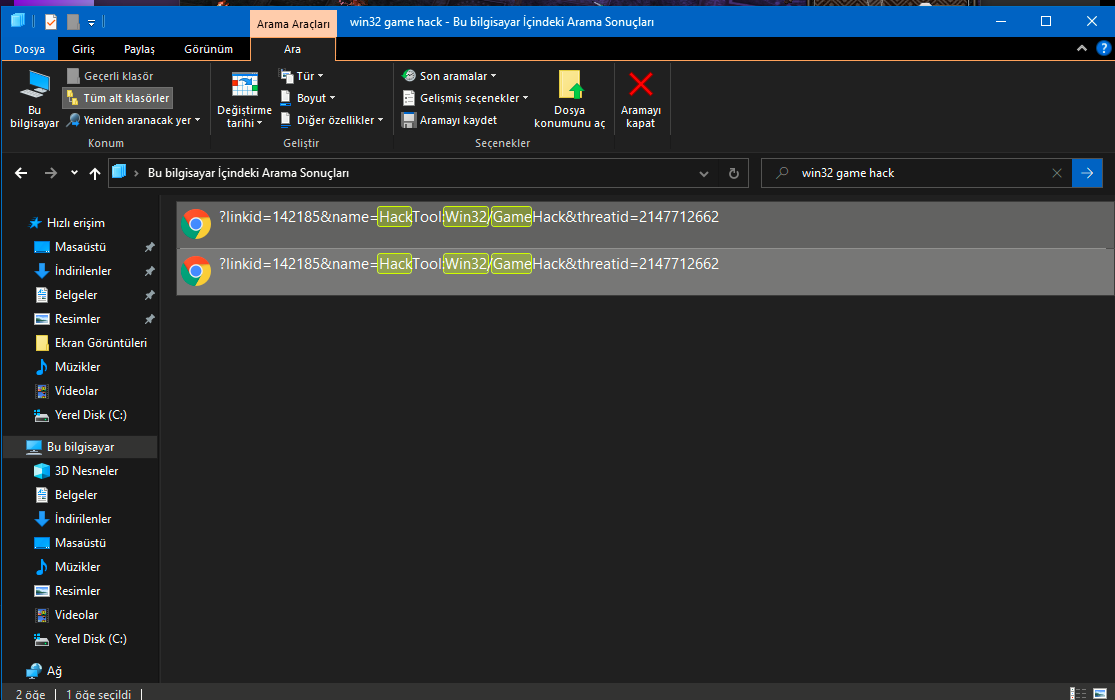The width and height of the screenshot is (1115, 700).
Task: Go up one folder level
Action: pos(95,173)
